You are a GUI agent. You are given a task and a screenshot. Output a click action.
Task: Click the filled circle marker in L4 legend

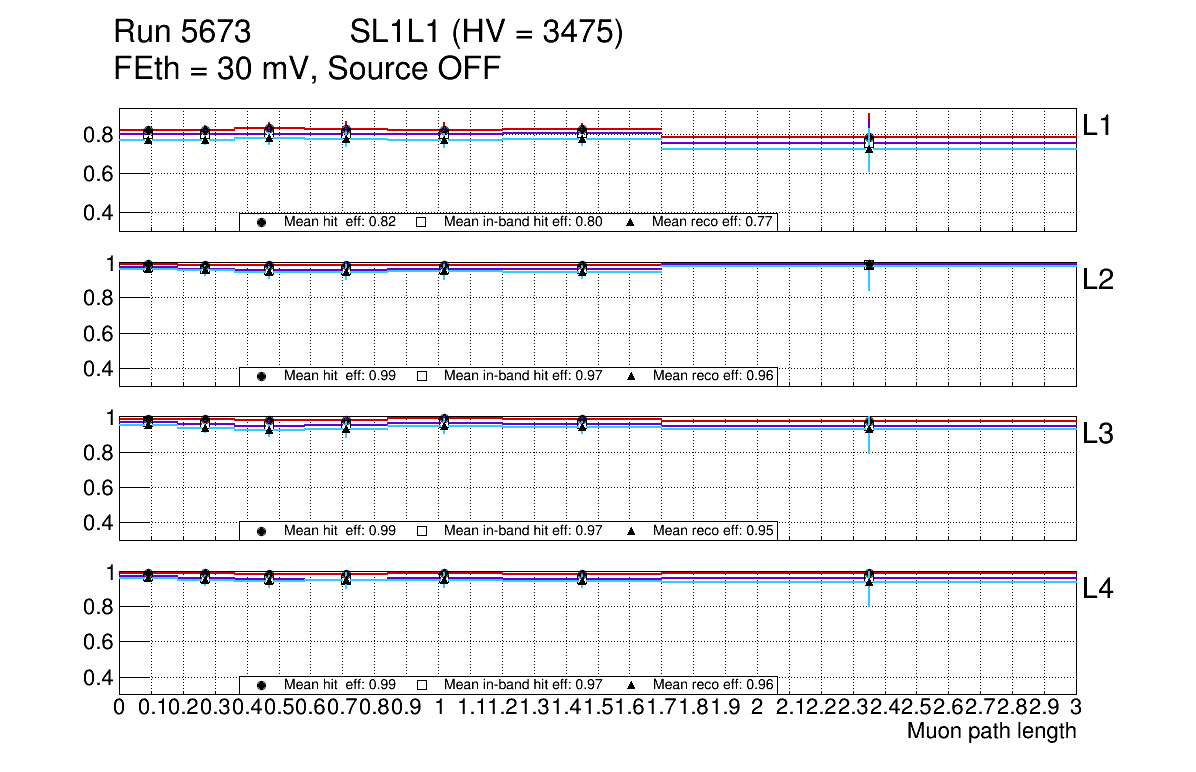pos(261,685)
